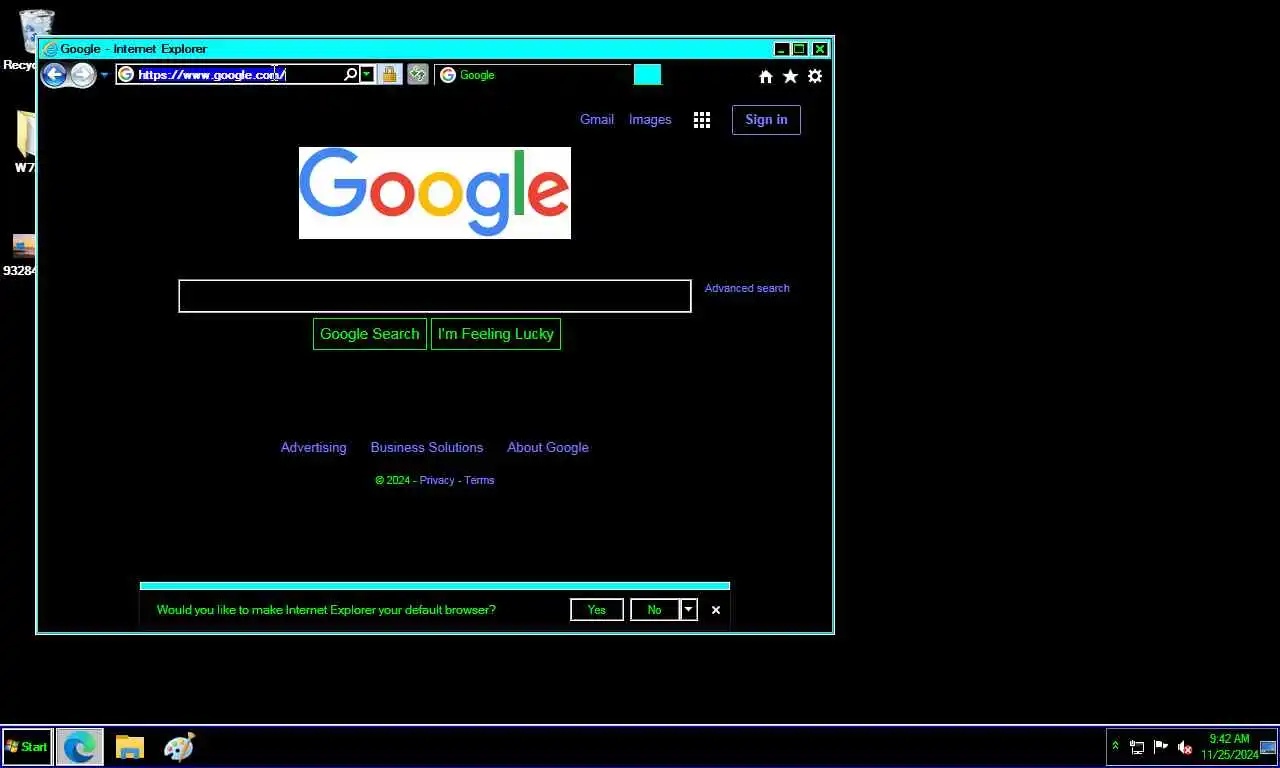The width and height of the screenshot is (1280, 768).
Task: Open the Advanced search link
Action: 747,288
